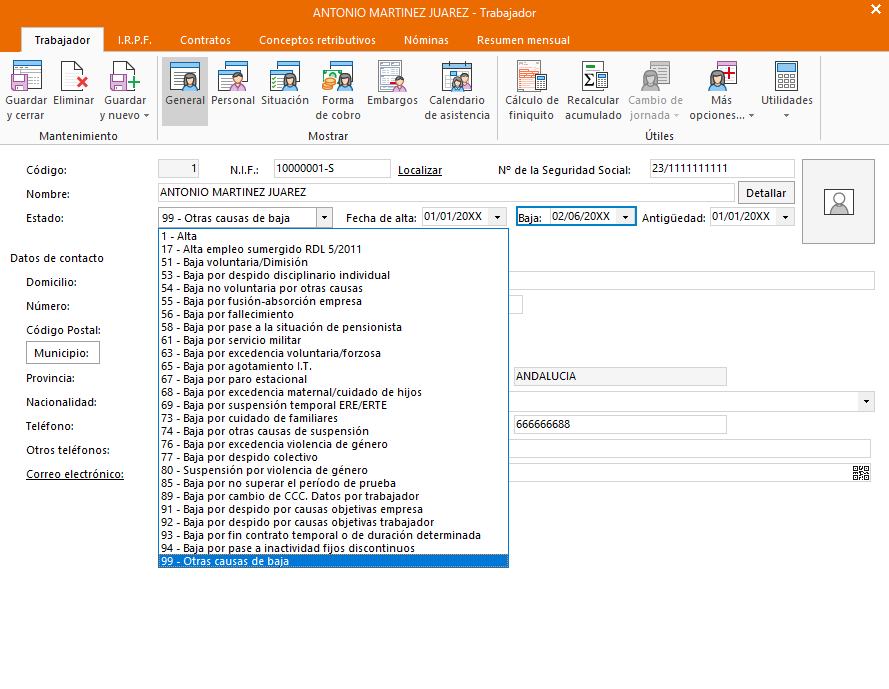Select '73 - Baja por cuidado de familiares'
889x689 pixels.
coord(333,419)
